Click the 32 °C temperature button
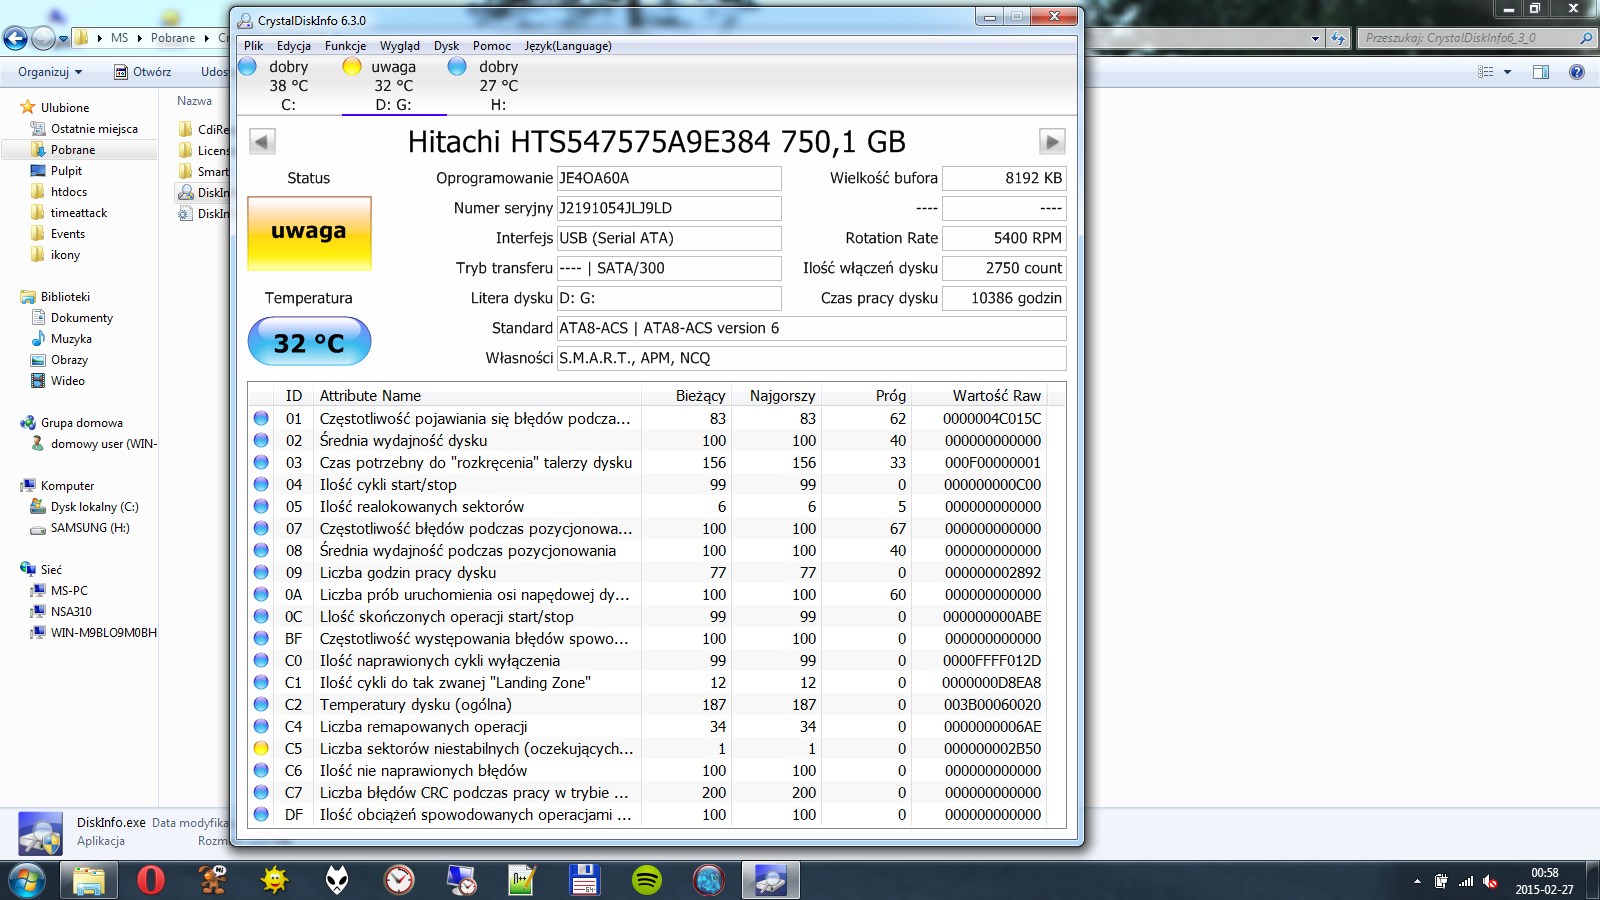This screenshot has width=1600, height=900. point(309,342)
